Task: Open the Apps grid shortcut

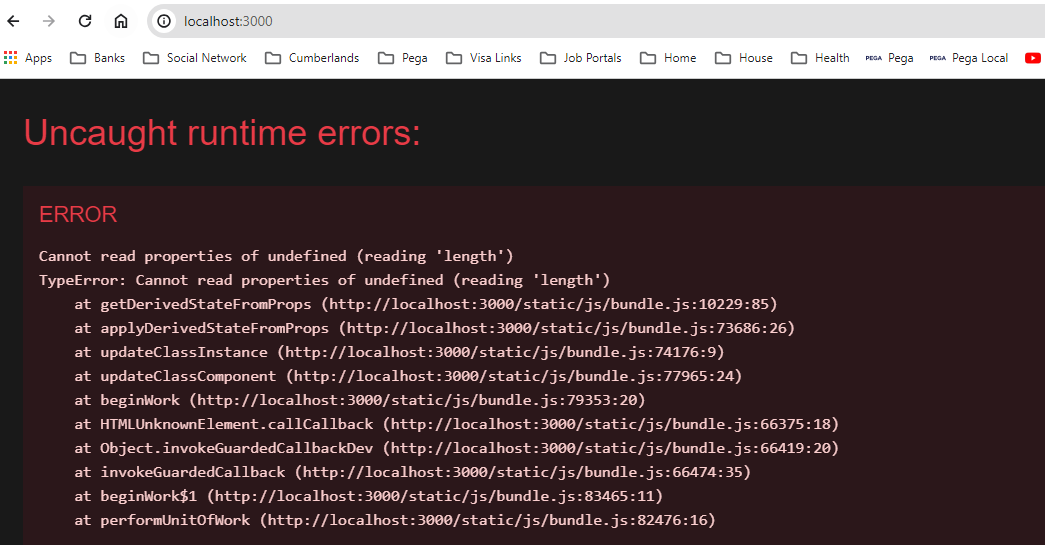Action: point(28,58)
